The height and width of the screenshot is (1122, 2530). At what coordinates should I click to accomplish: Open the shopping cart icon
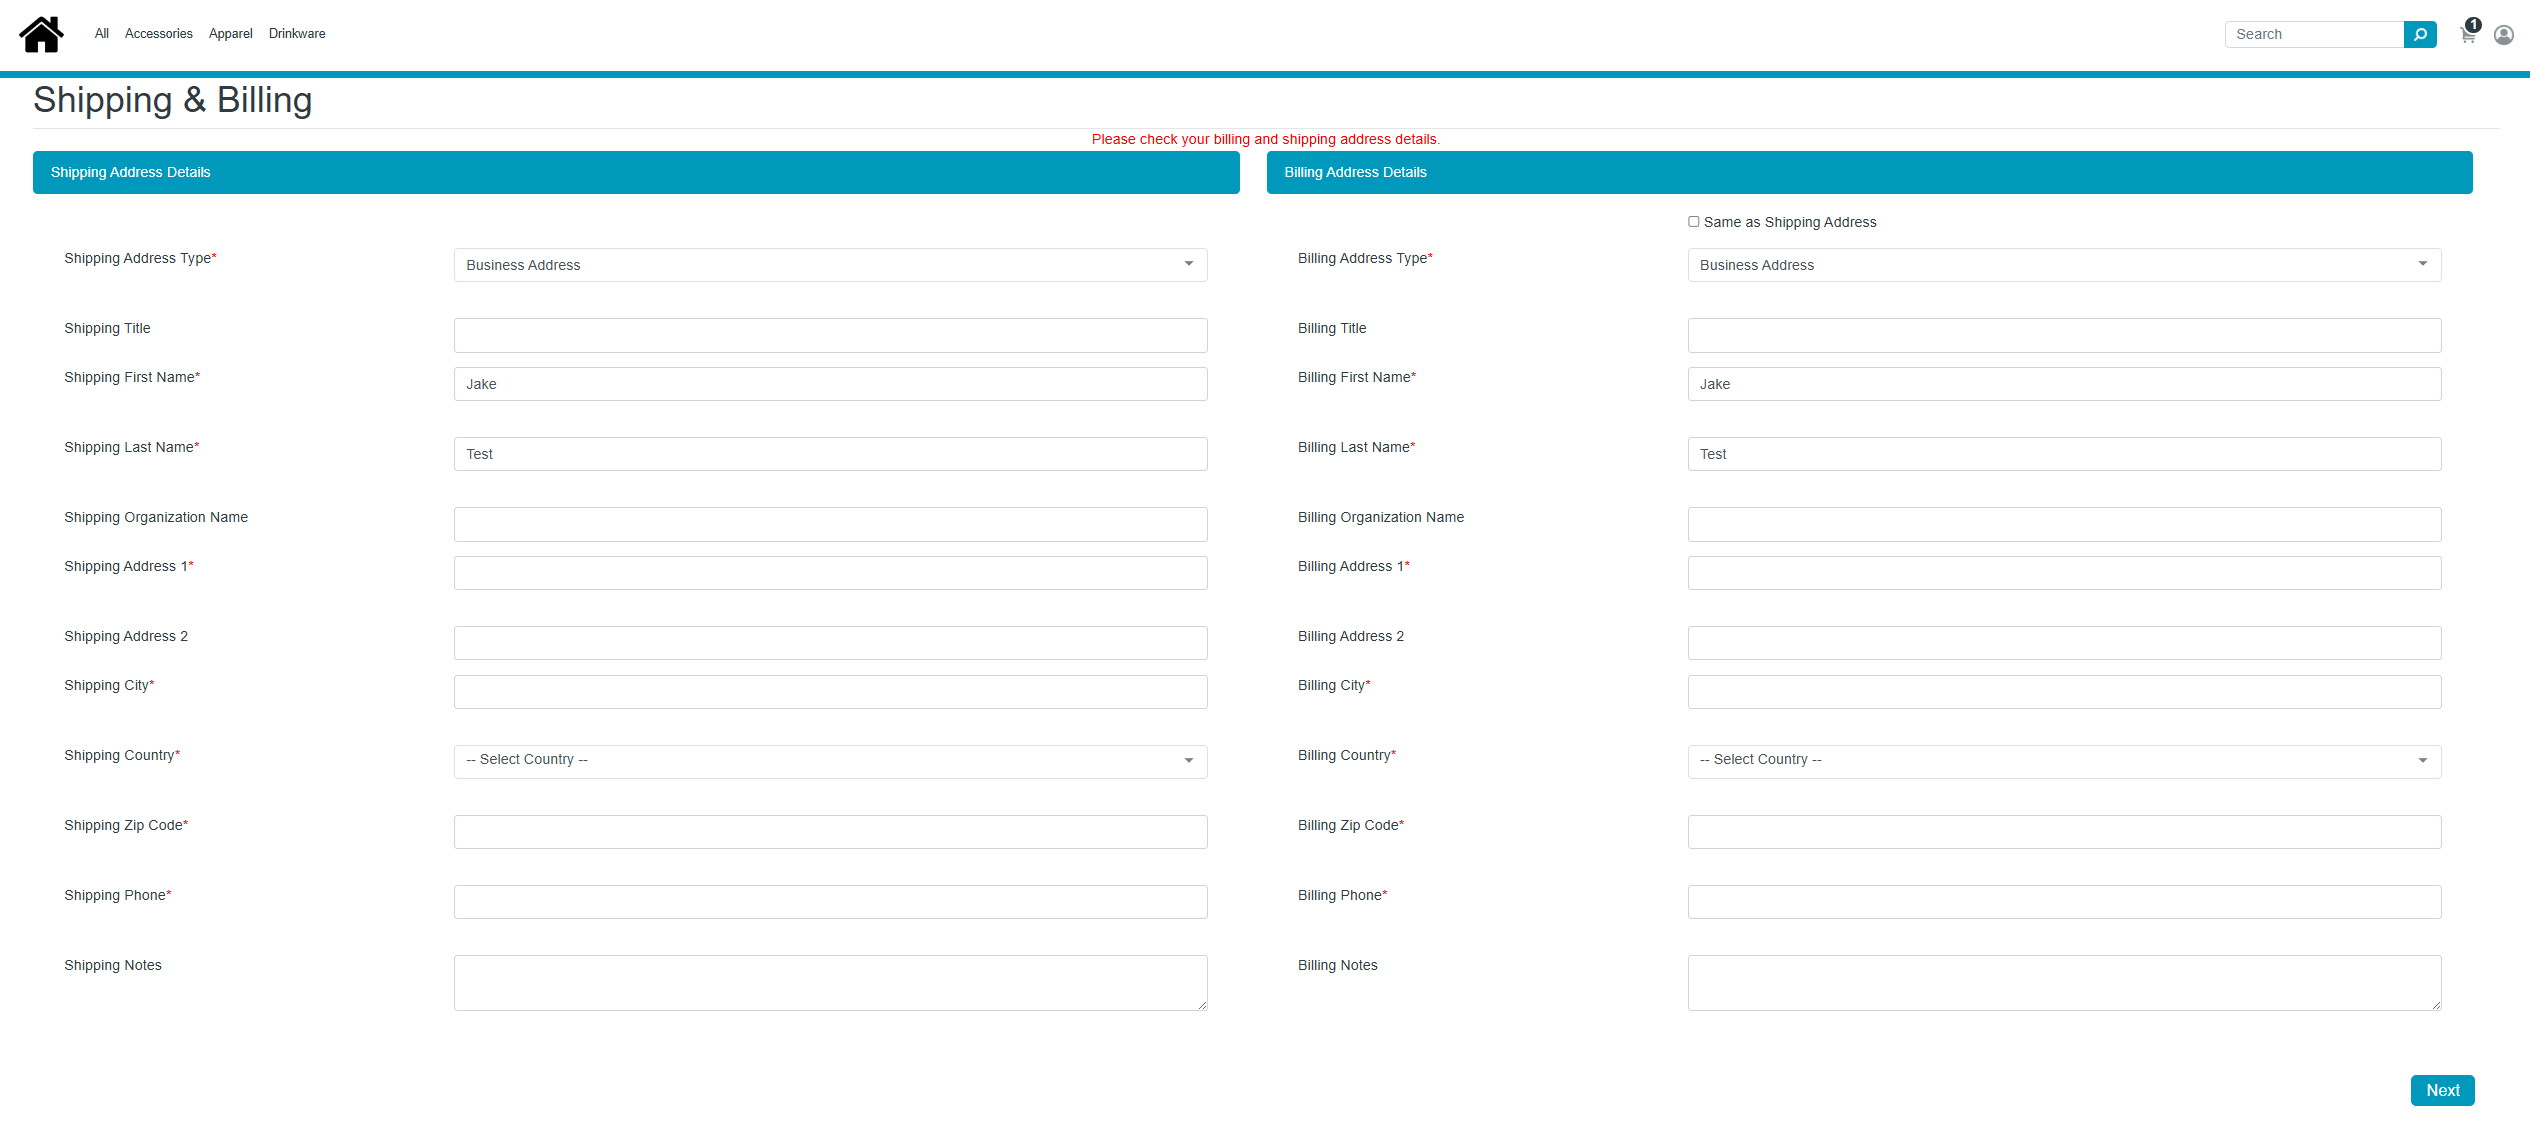[2467, 35]
